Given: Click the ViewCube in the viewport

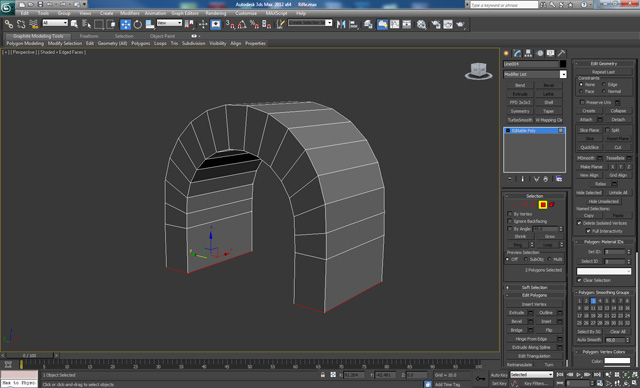Looking at the screenshot, I should [478, 71].
